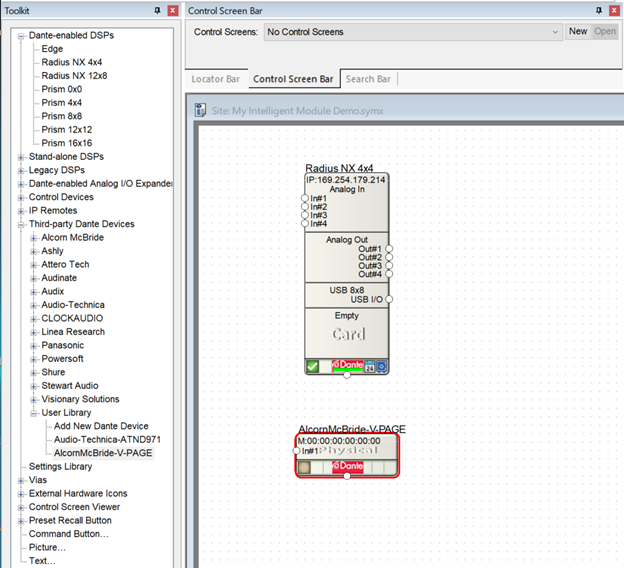
Task: Click the IP:169.254.179.214 address on Radius NX
Action: (346, 180)
